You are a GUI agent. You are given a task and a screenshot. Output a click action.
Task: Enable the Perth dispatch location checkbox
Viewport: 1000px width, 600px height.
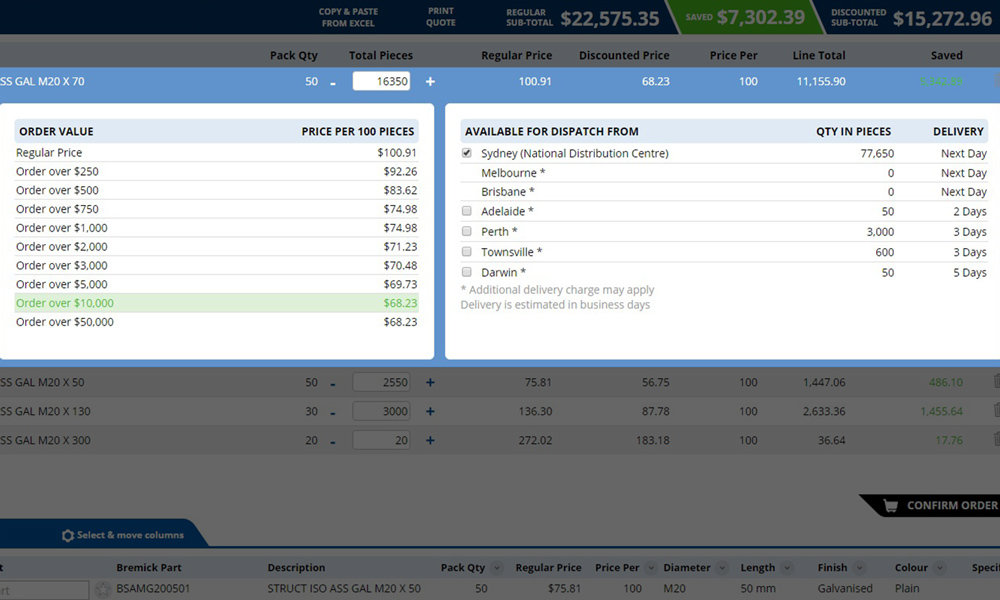[467, 232]
